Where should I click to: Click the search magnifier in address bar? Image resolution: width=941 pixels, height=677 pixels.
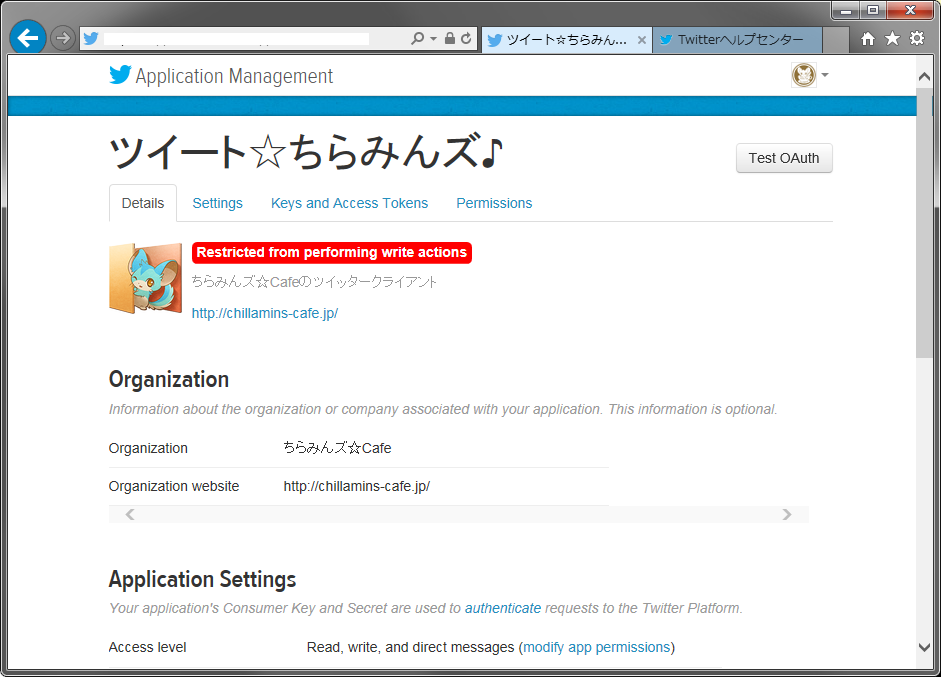[x=417, y=38]
